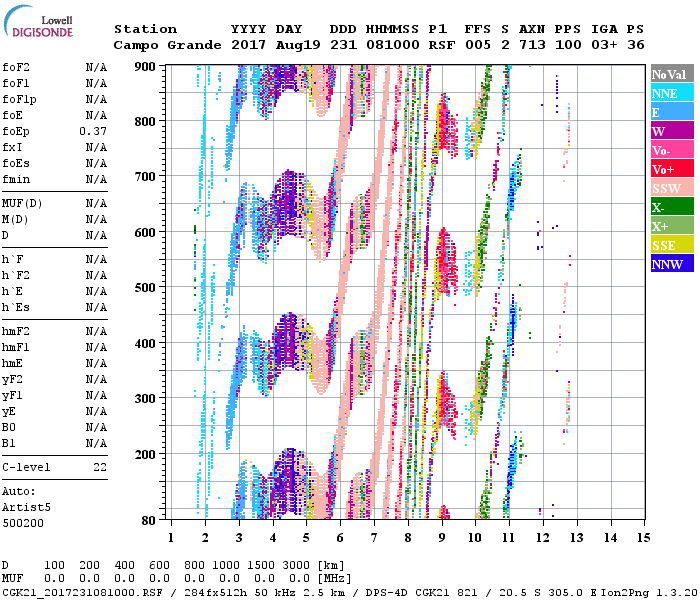This screenshot has width=700, height=600.
Task: Click the date value Aug19
Action: pos(298,45)
